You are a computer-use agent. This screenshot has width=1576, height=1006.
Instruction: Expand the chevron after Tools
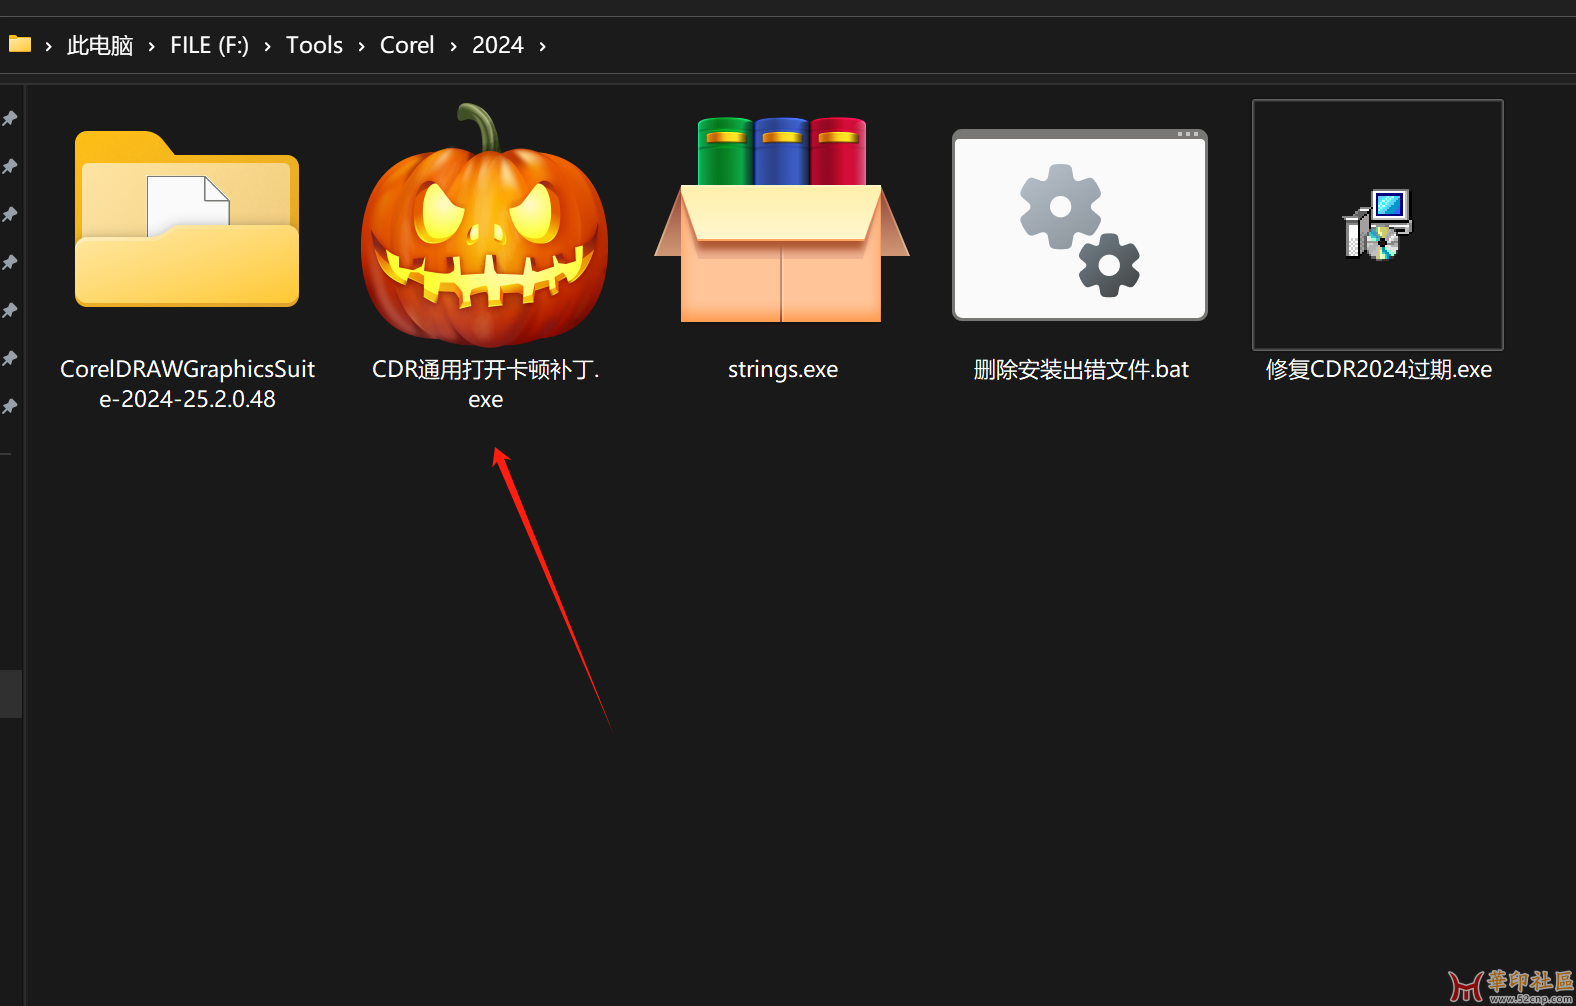(361, 46)
